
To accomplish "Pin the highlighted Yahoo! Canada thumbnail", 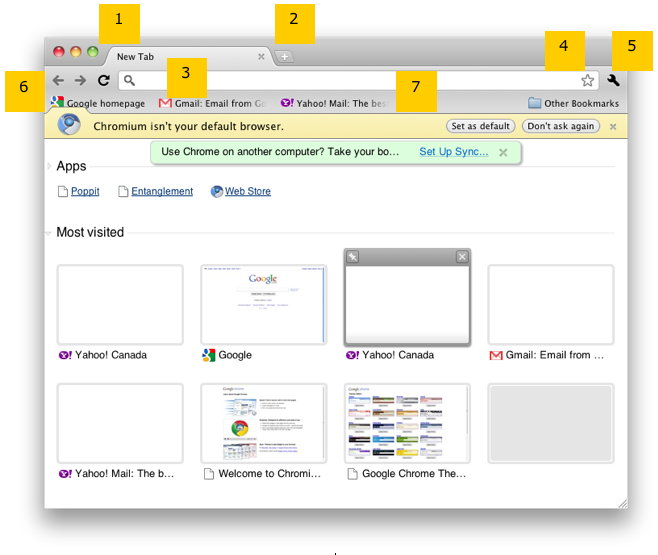I will pos(353,257).
